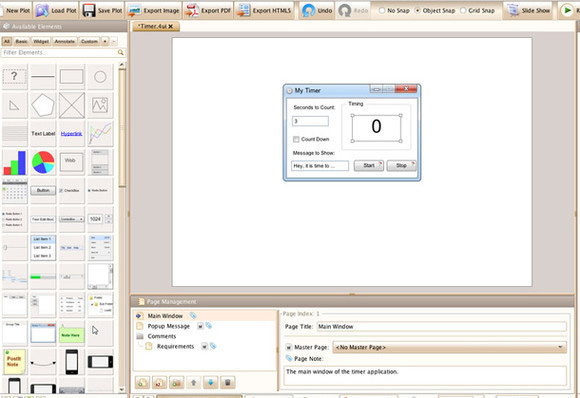Image resolution: width=580 pixels, height=398 pixels.
Task: Close the Timer.4ui tab
Action: [x=171, y=26]
